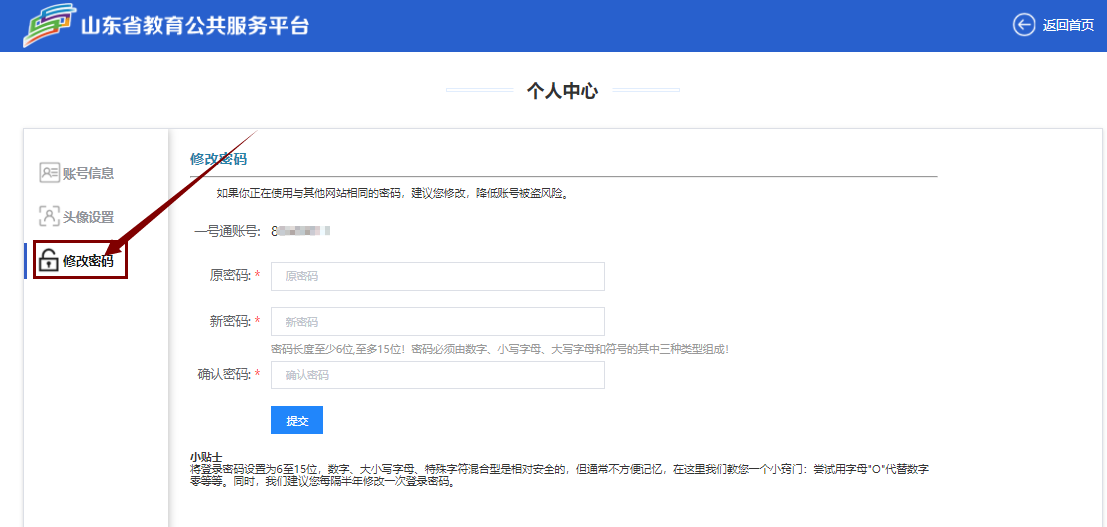Screen dimensions: 1107x527
Task: Submit the form with the 提交 button
Action: pyautogui.click(x=297, y=420)
